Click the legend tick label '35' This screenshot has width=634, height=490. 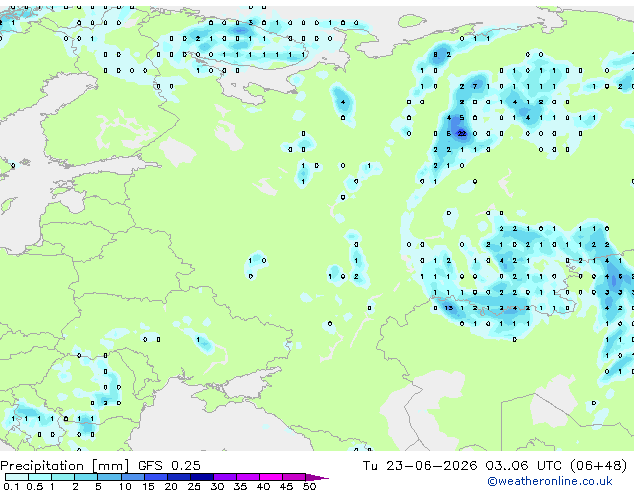(240, 486)
